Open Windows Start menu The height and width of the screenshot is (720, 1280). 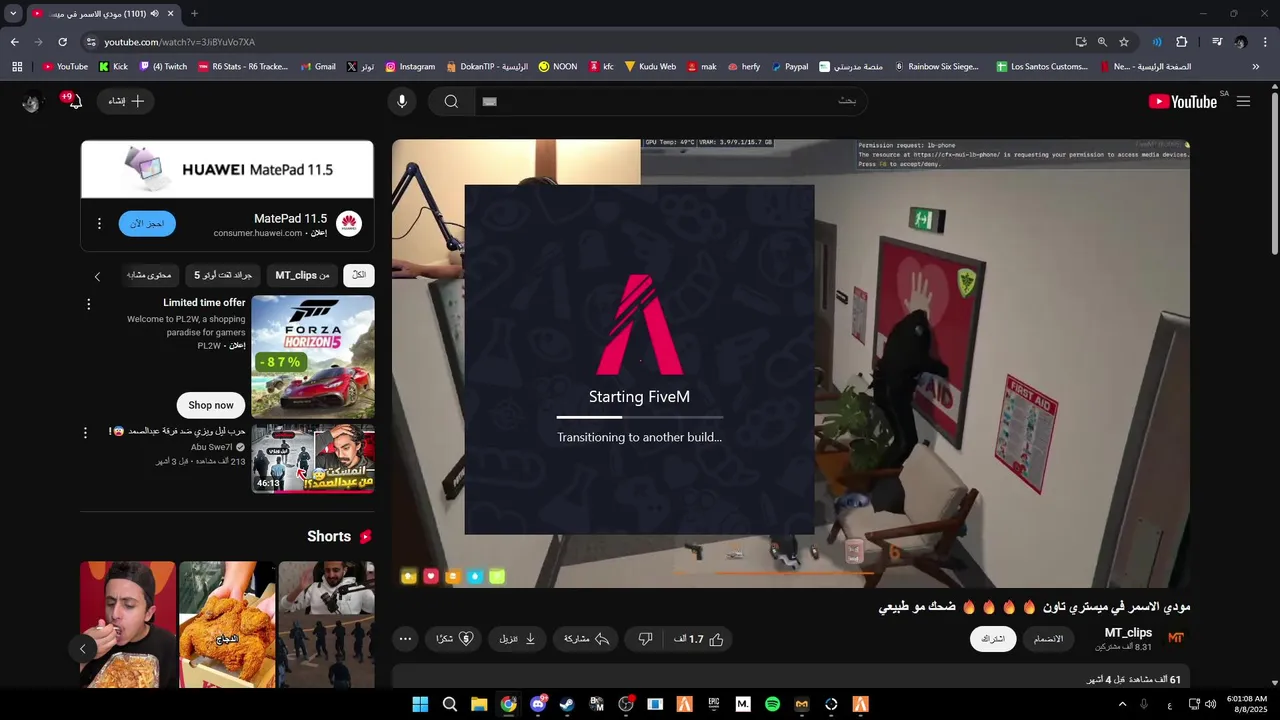420,704
